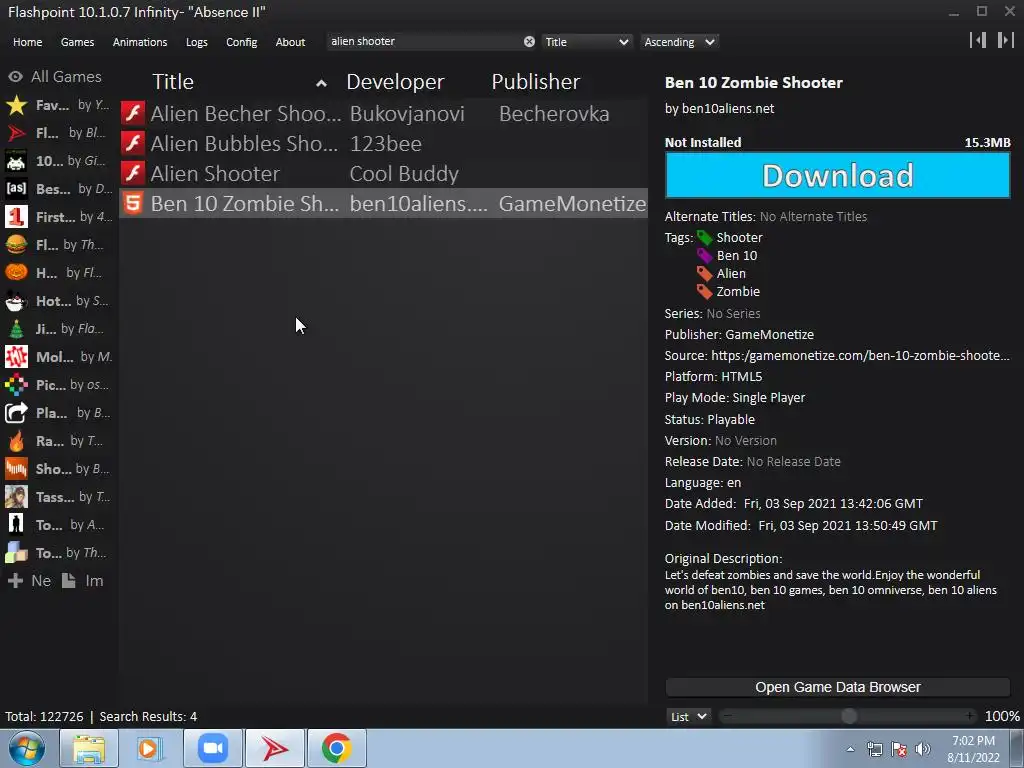Open Google Chrome from the taskbar
The width and height of the screenshot is (1024, 768).
coord(337,748)
